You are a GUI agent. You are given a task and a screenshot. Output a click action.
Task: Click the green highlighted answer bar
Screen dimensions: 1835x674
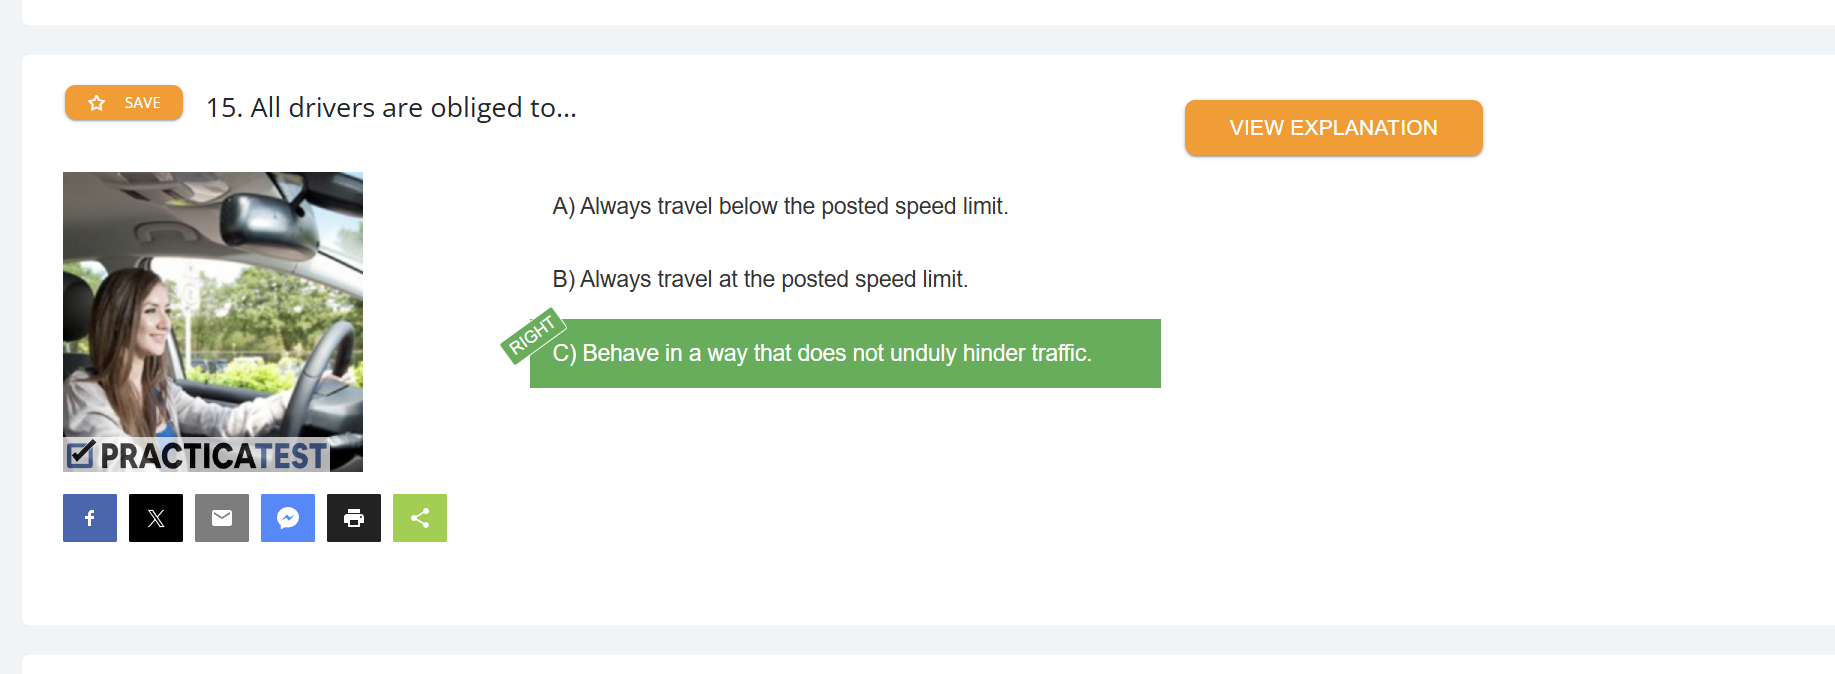tap(845, 353)
